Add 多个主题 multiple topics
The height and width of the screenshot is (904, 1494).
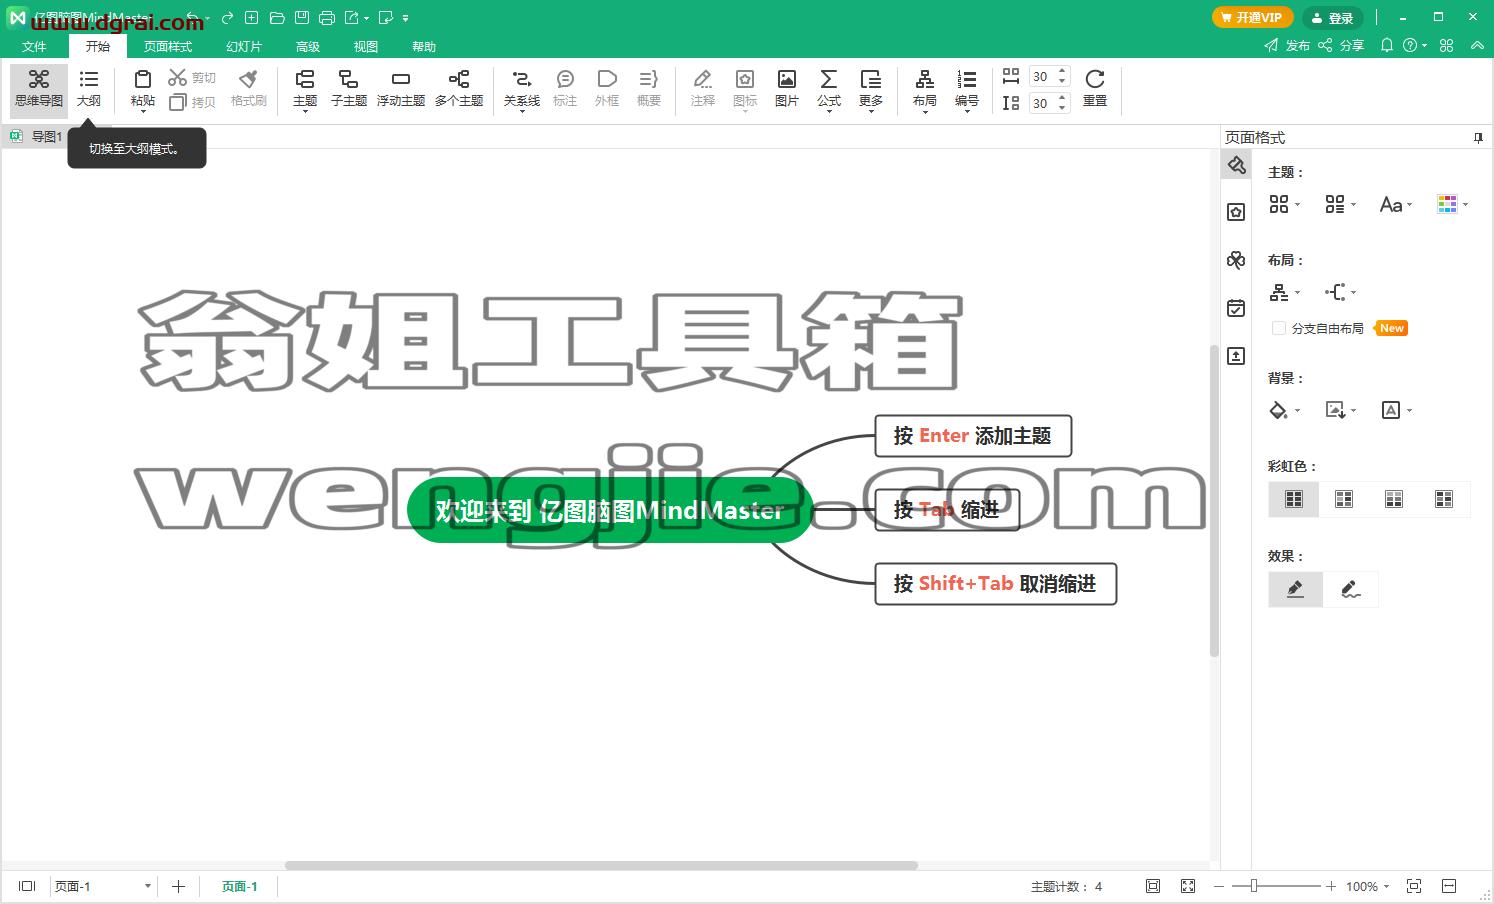tap(459, 88)
